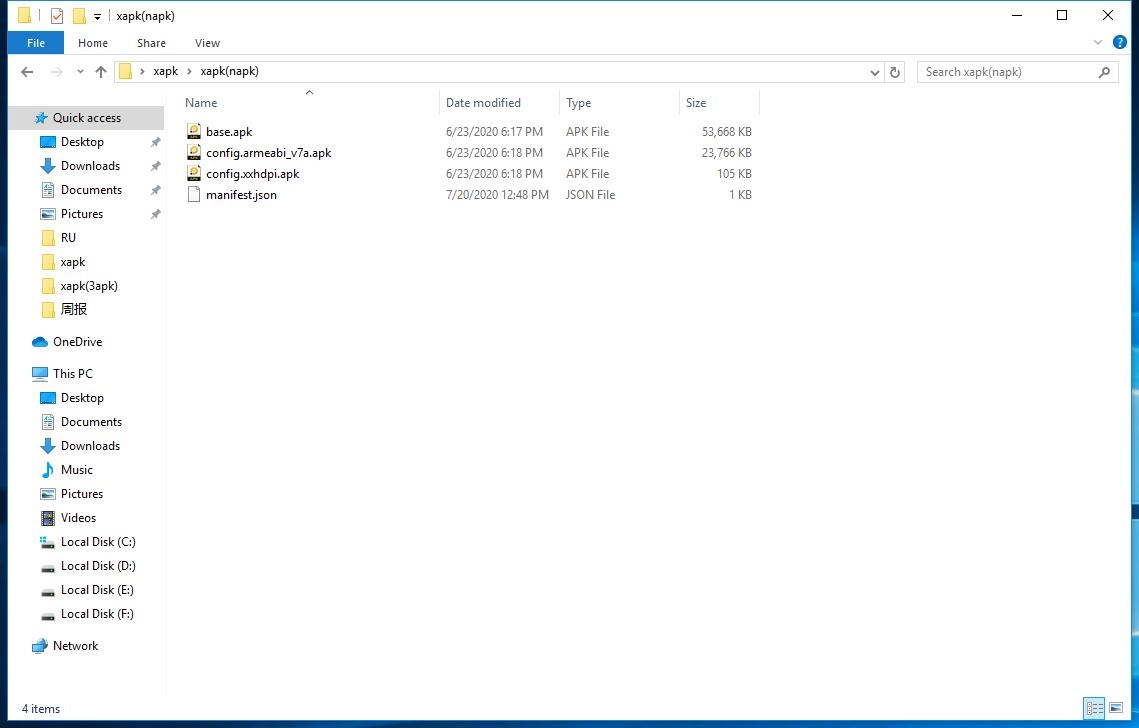This screenshot has height=728, width=1139.
Task: Open the Home ribbon tab
Action: 92,43
